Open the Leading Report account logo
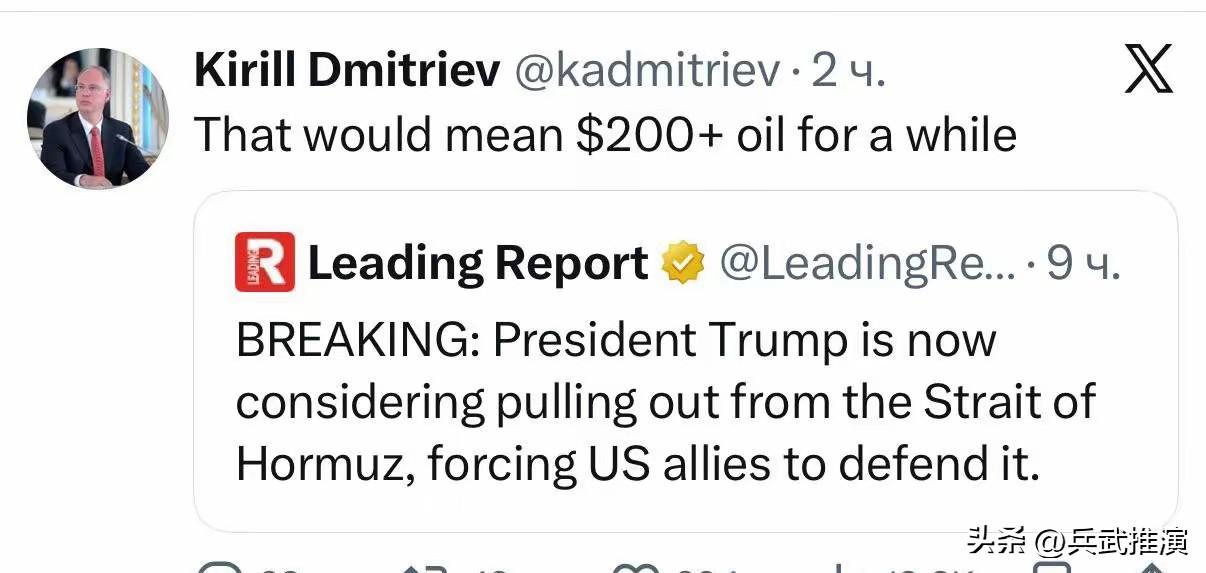The height and width of the screenshot is (573, 1206). pyautogui.click(x=265, y=262)
